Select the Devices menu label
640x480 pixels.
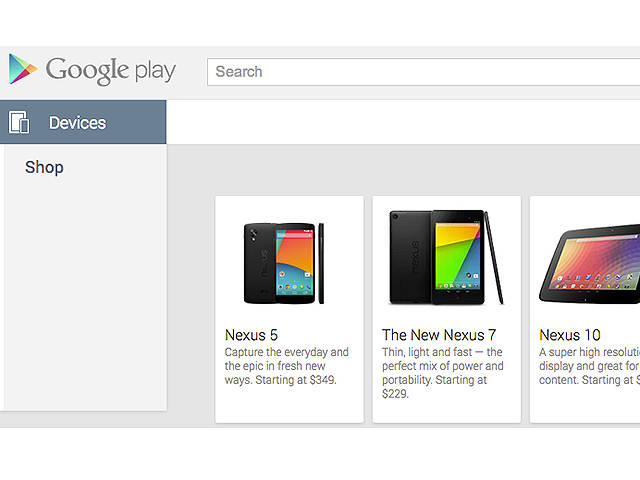coord(77,123)
